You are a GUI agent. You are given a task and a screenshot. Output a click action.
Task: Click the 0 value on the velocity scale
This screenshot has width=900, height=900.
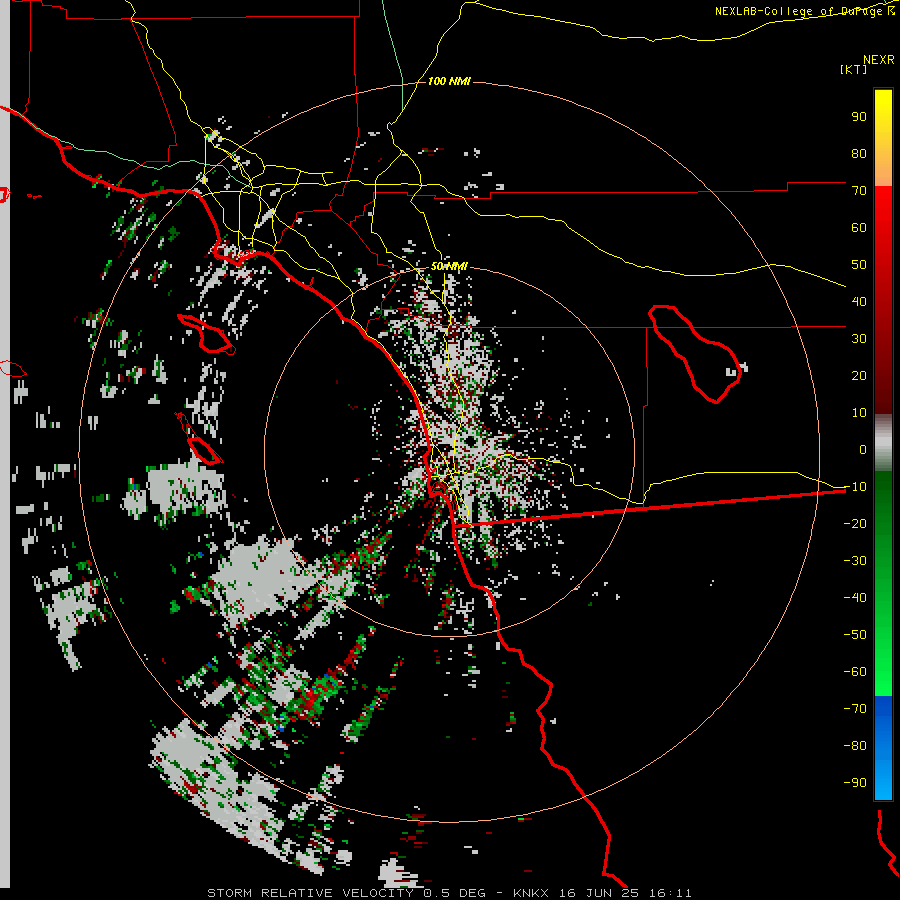pyautogui.click(x=863, y=449)
